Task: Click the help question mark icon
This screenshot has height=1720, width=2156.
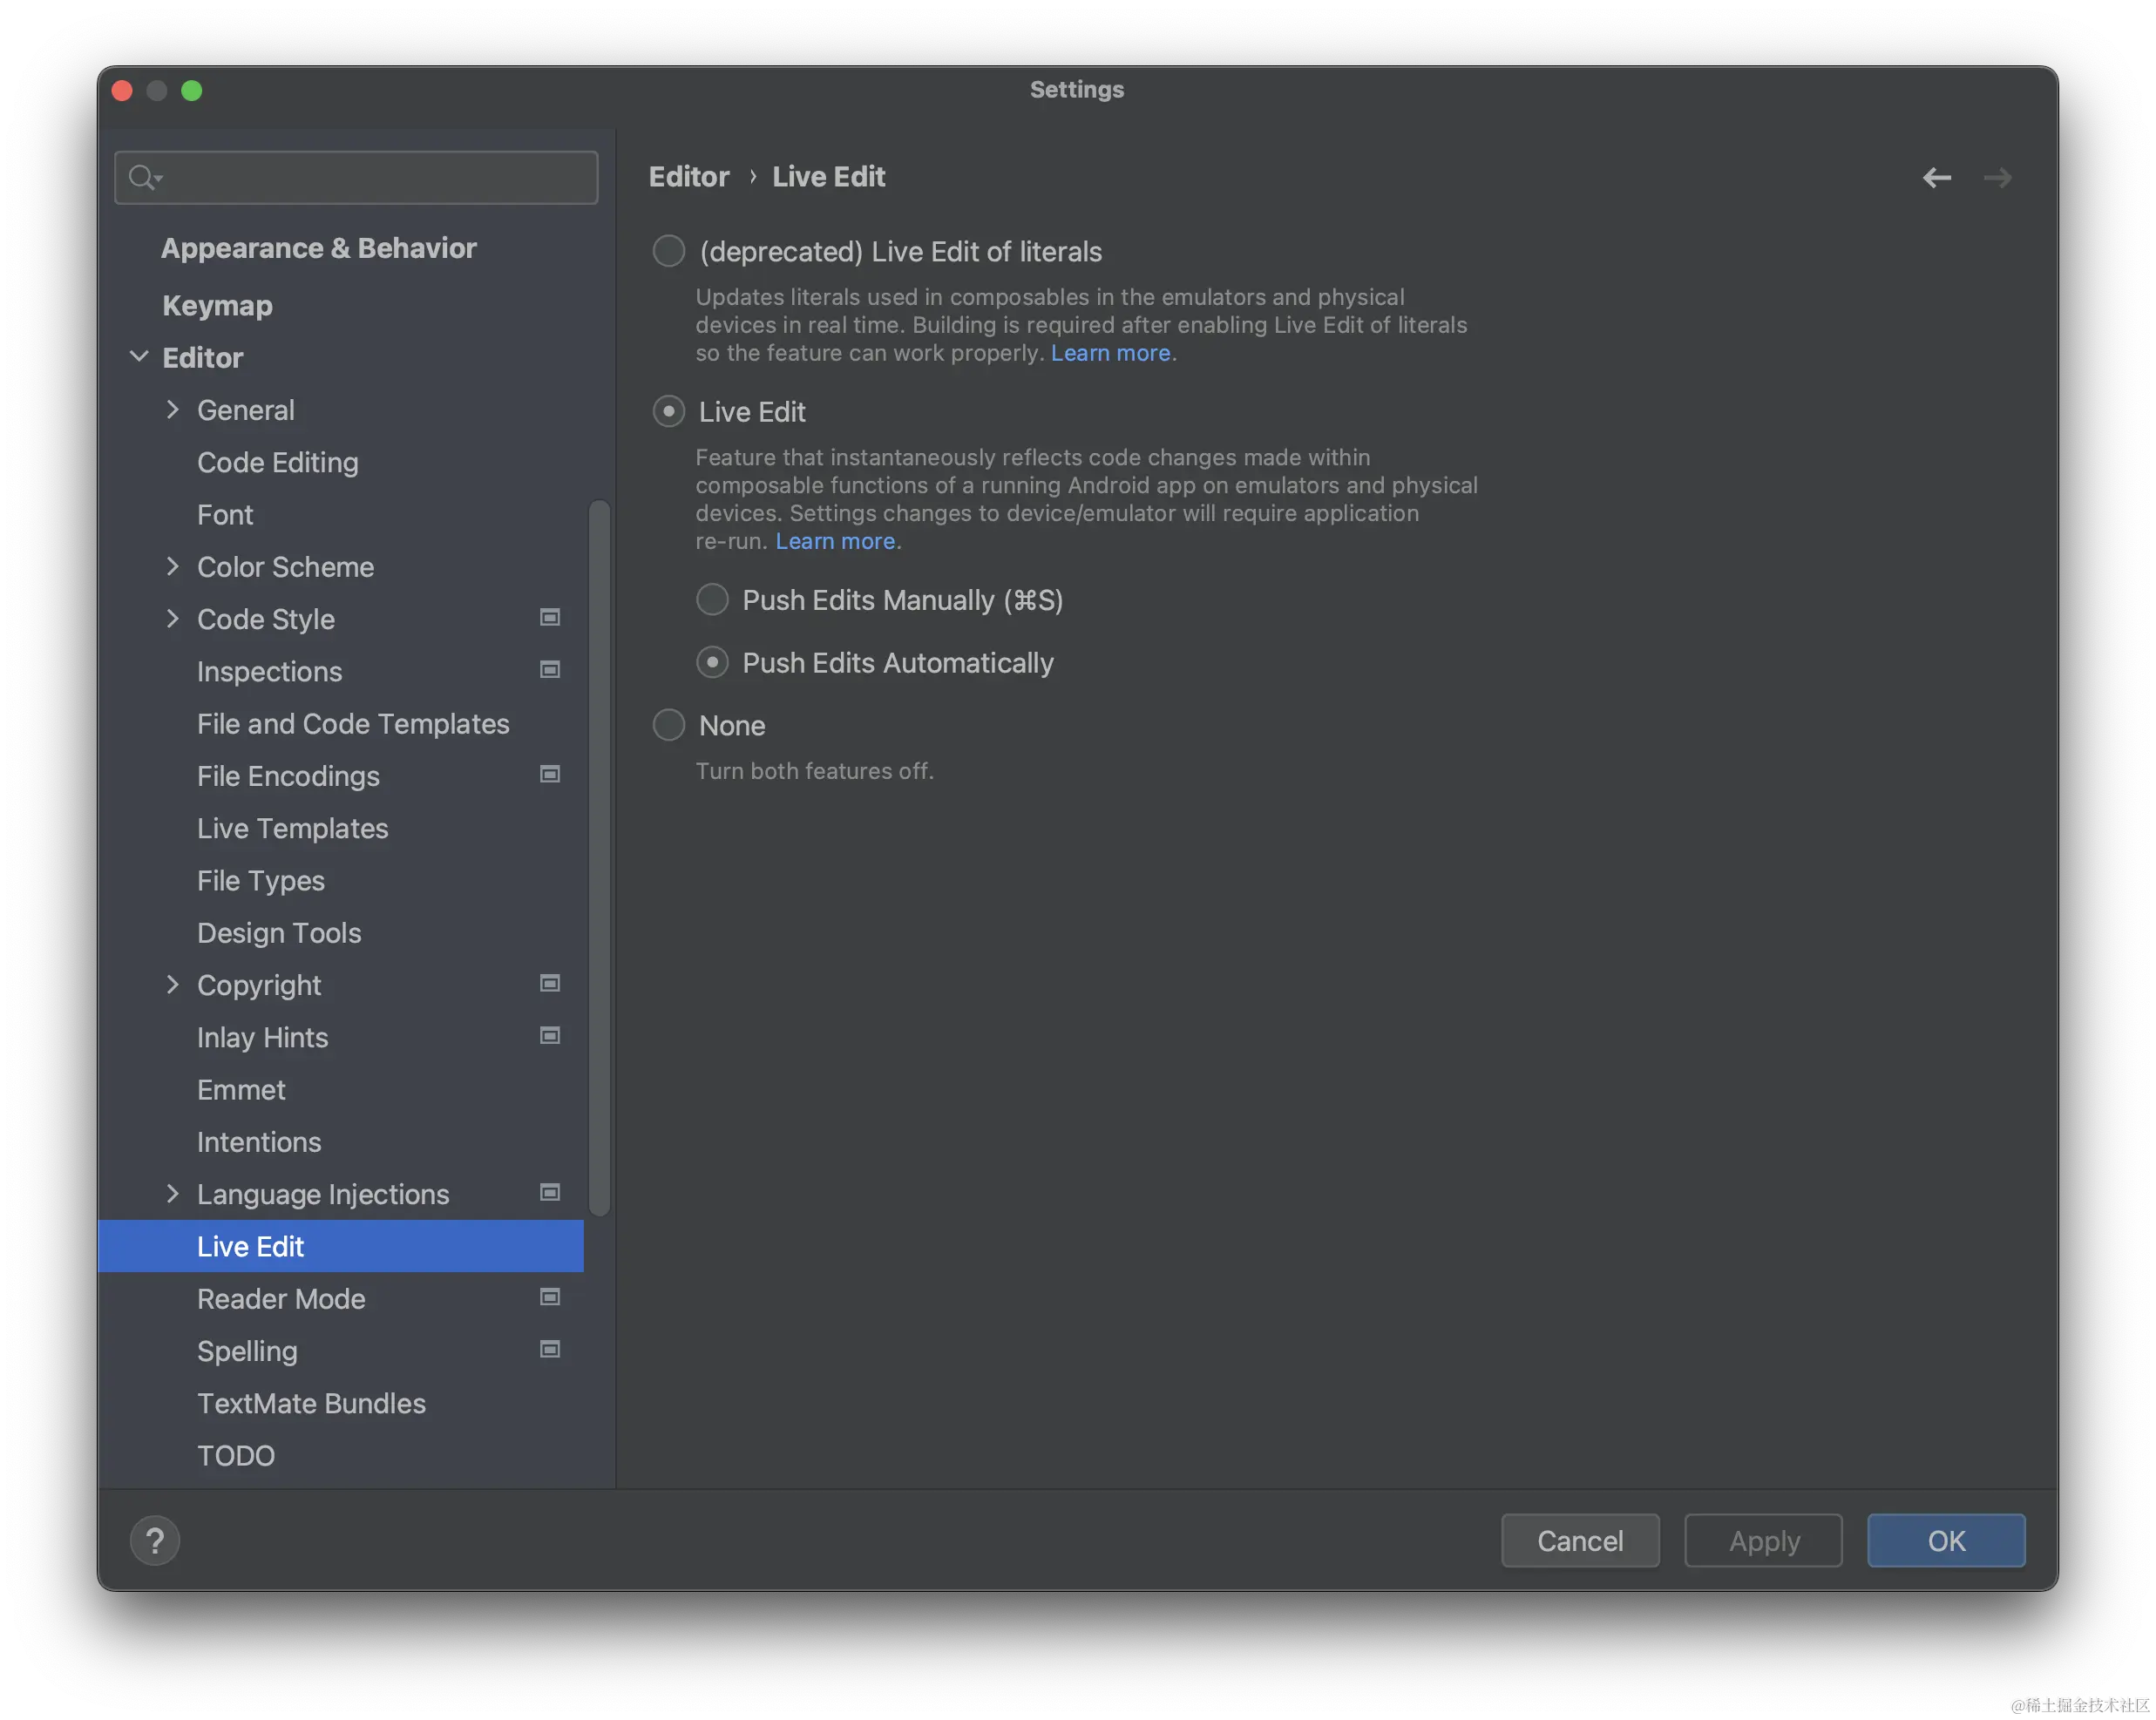Action: pos(155,1540)
